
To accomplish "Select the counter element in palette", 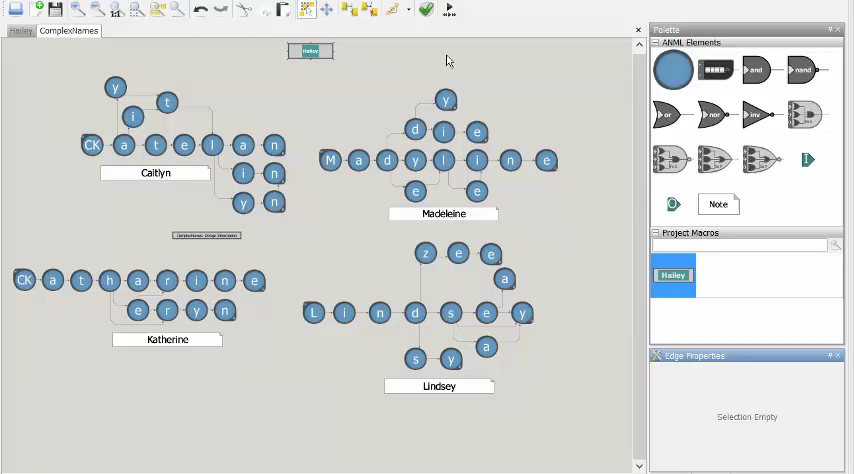I will pyautogui.click(x=716, y=70).
